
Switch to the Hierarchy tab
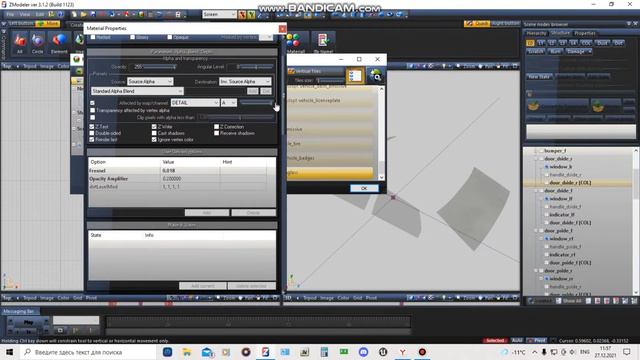[536, 33]
